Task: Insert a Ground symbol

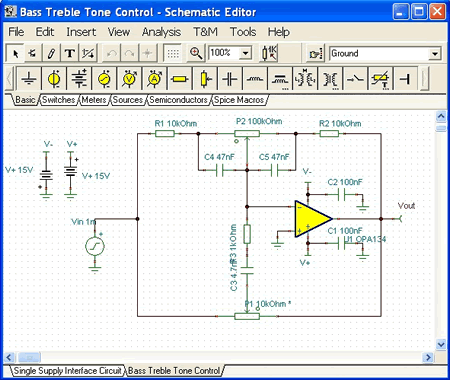Action: pyautogui.click(x=29, y=79)
